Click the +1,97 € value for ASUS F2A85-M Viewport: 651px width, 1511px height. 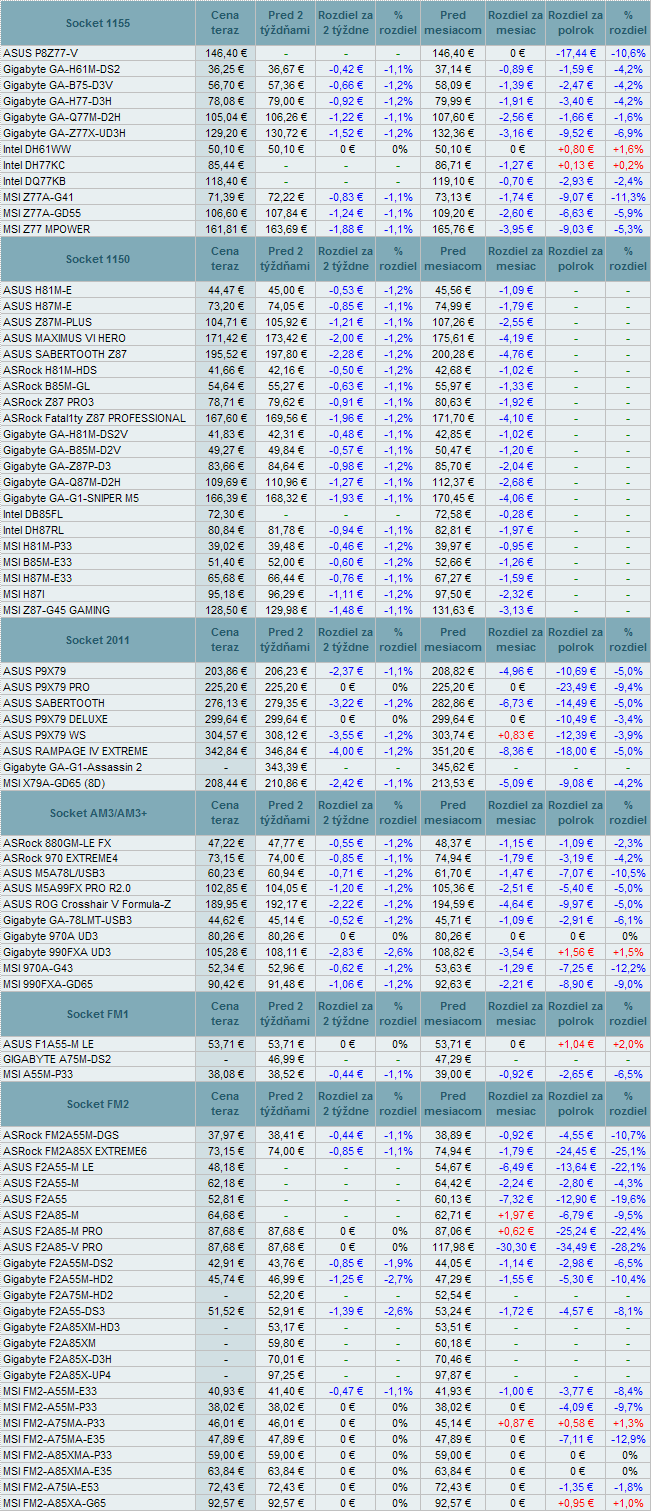tap(517, 1215)
